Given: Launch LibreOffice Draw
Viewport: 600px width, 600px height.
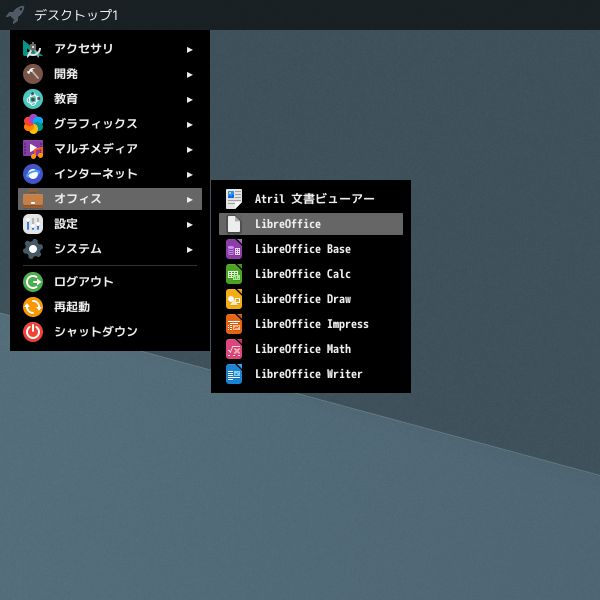Looking at the screenshot, I should pos(311,299).
